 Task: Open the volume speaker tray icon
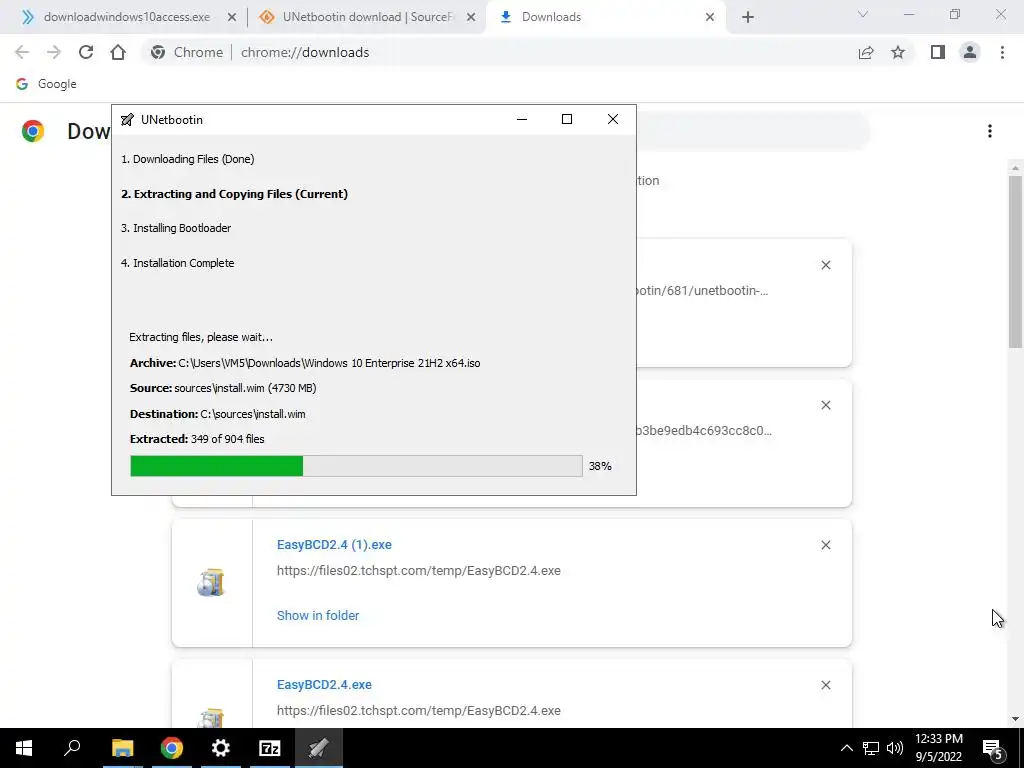tap(895, 748)
